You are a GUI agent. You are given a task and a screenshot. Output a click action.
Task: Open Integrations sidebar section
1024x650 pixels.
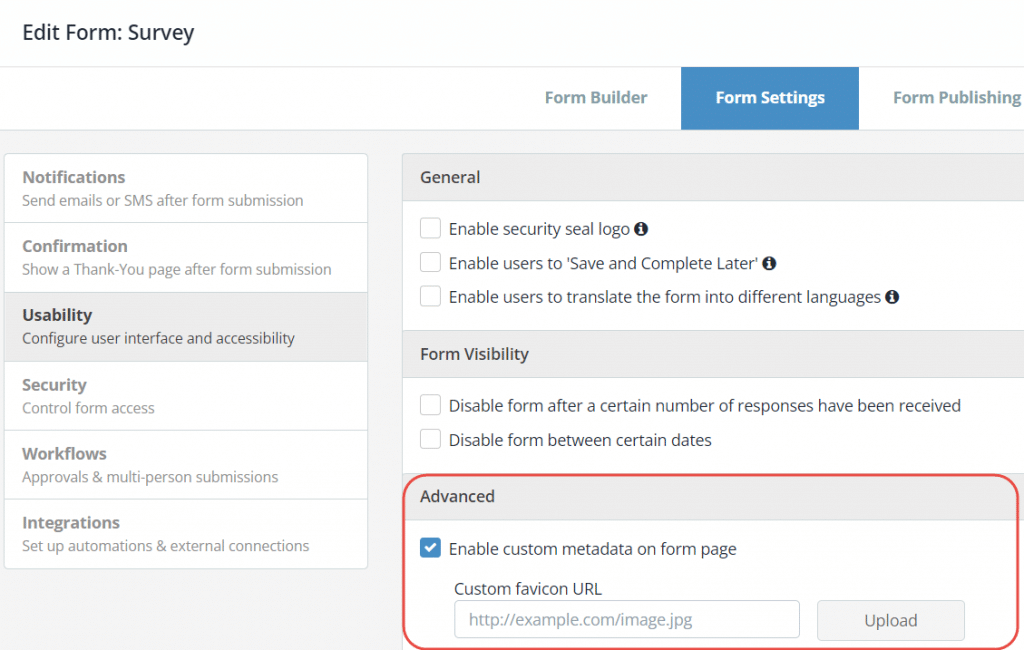[x=186, y=534]
